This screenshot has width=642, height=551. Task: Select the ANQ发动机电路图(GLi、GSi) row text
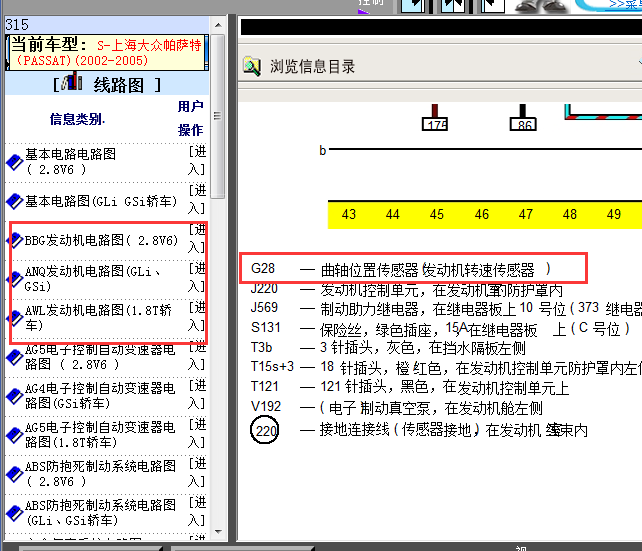coord(93,279)
